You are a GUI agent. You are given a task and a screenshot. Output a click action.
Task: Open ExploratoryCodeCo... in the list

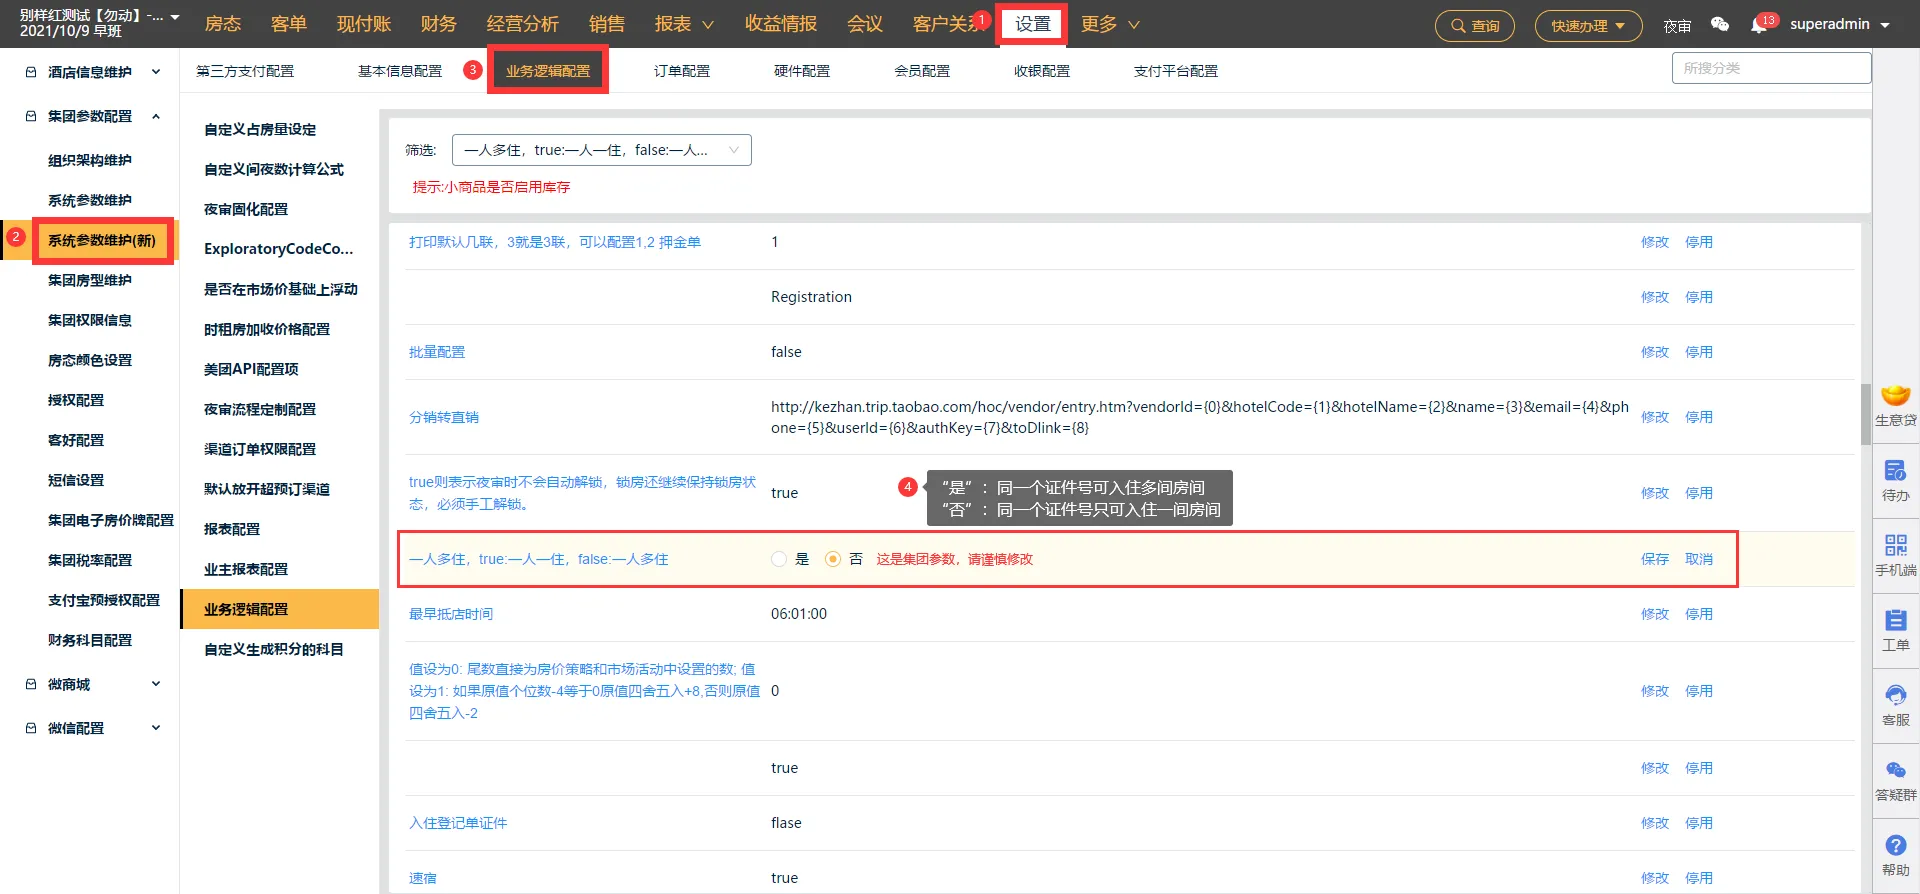[x=279, y=249]
